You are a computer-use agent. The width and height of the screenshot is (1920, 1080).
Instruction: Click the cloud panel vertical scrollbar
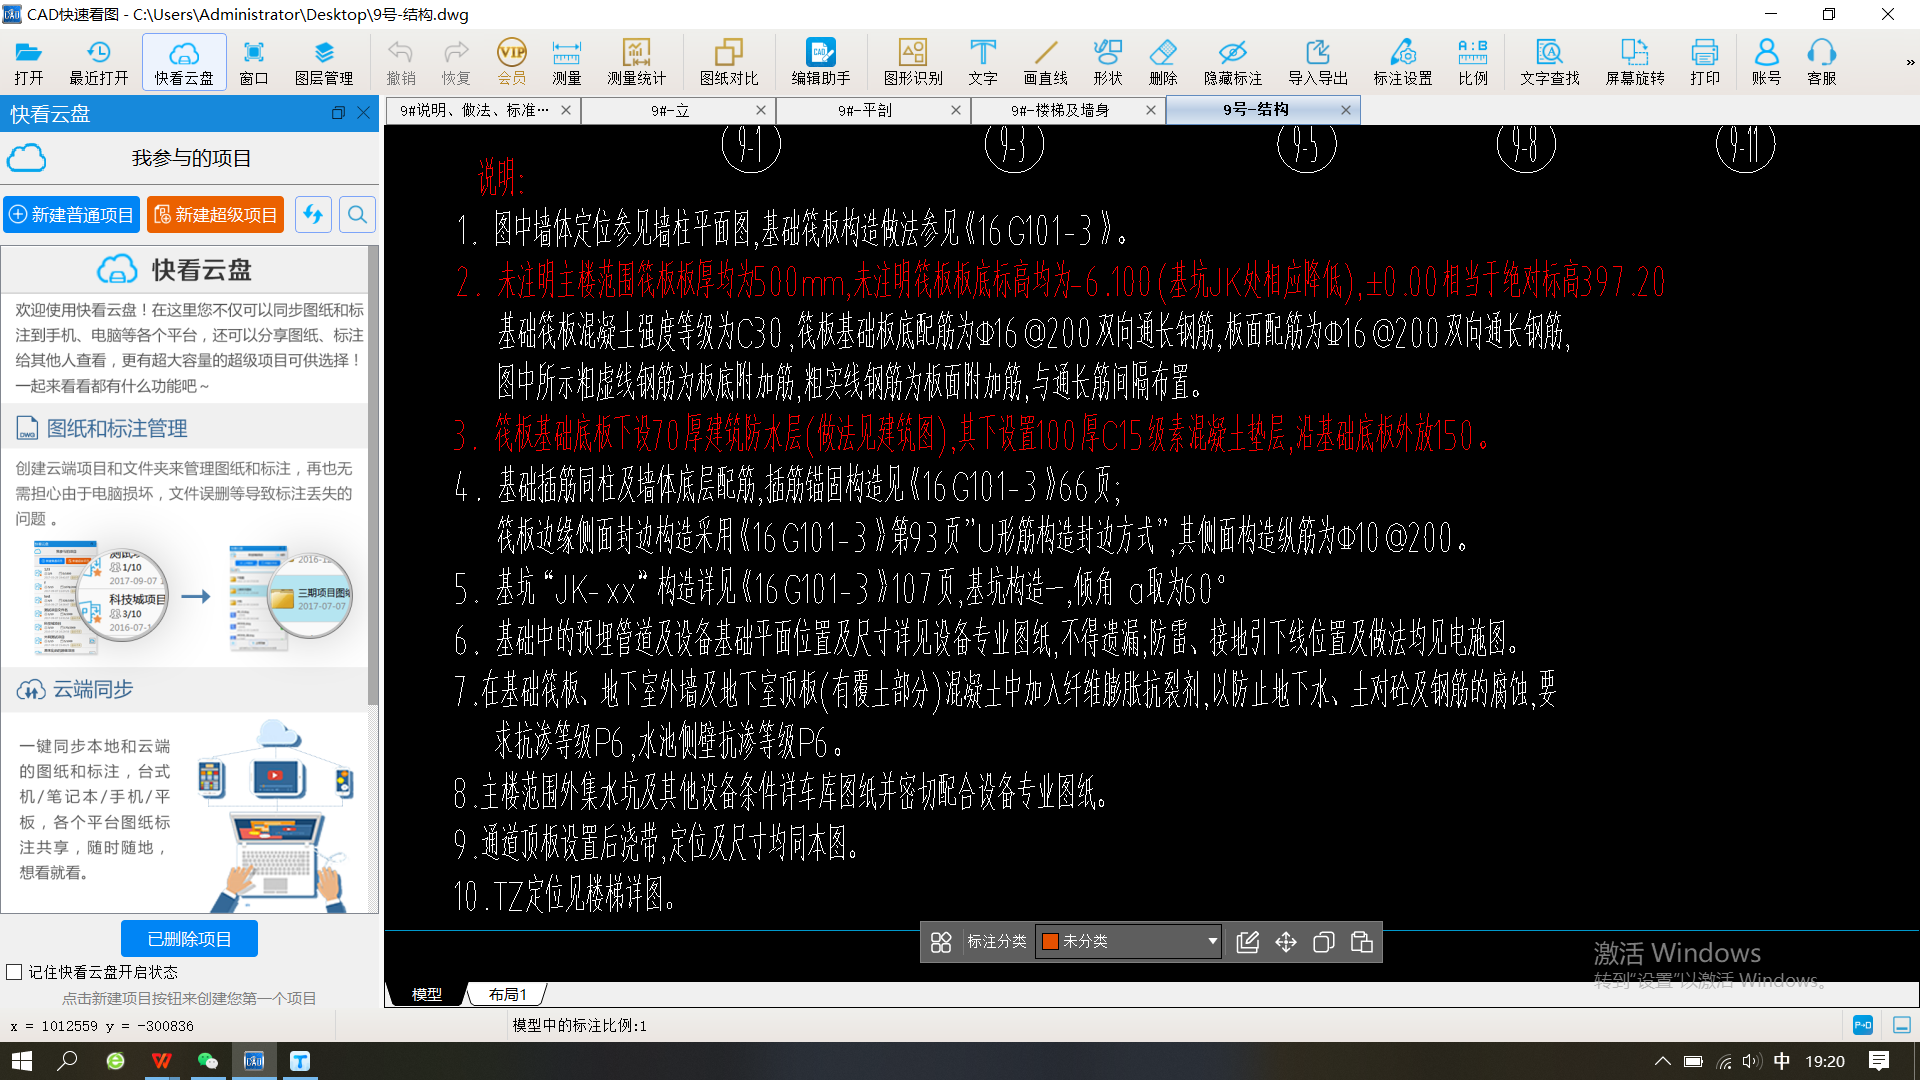click(x=373, y=475)
